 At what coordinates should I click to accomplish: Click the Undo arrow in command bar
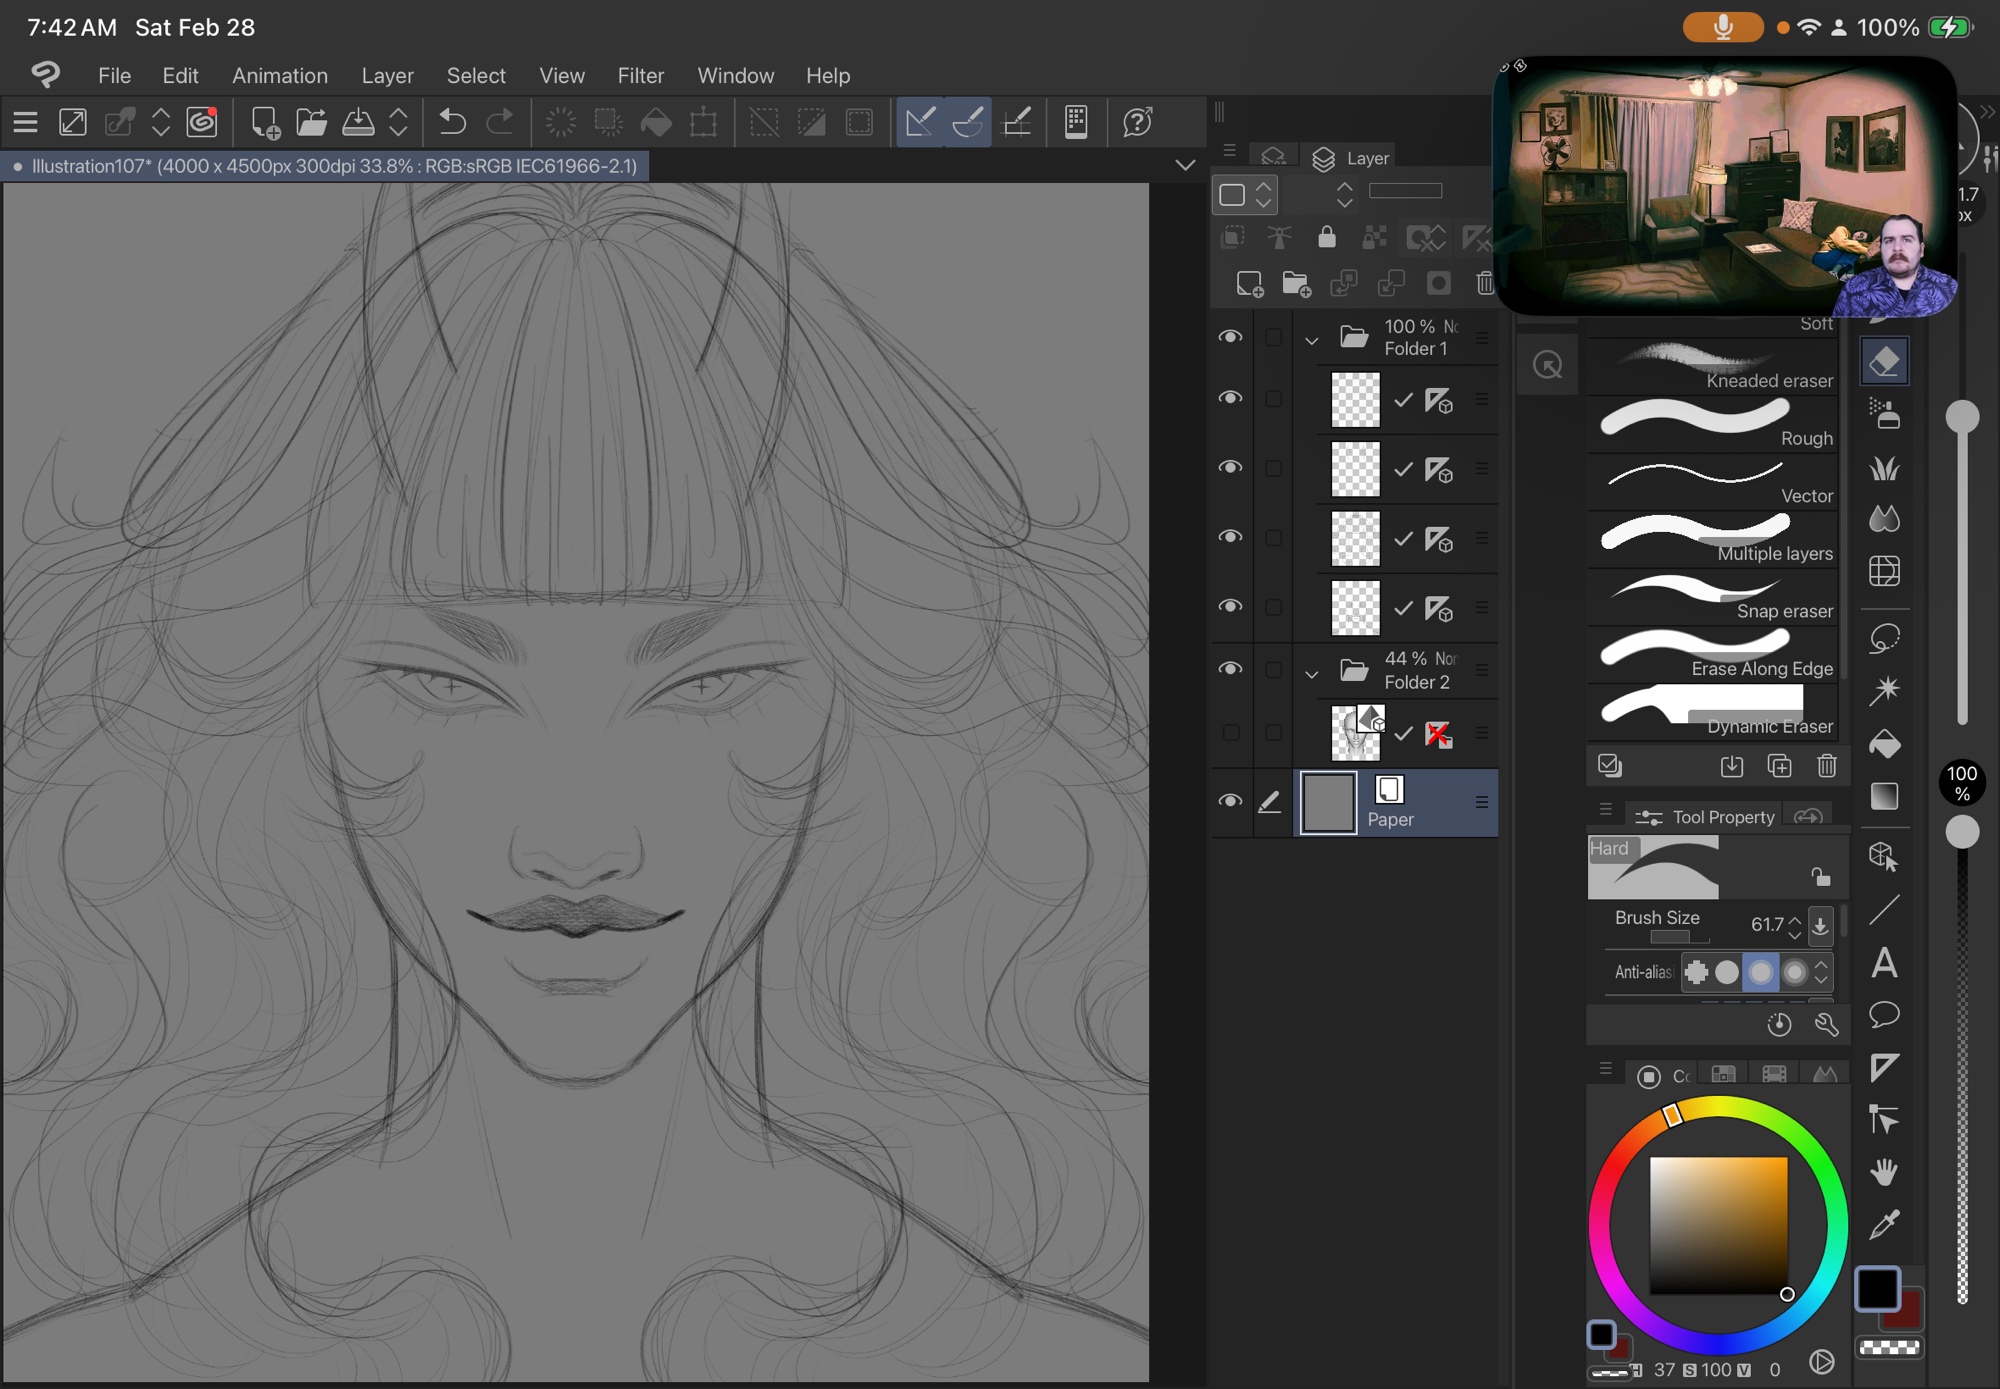click(x=452, y=122)
